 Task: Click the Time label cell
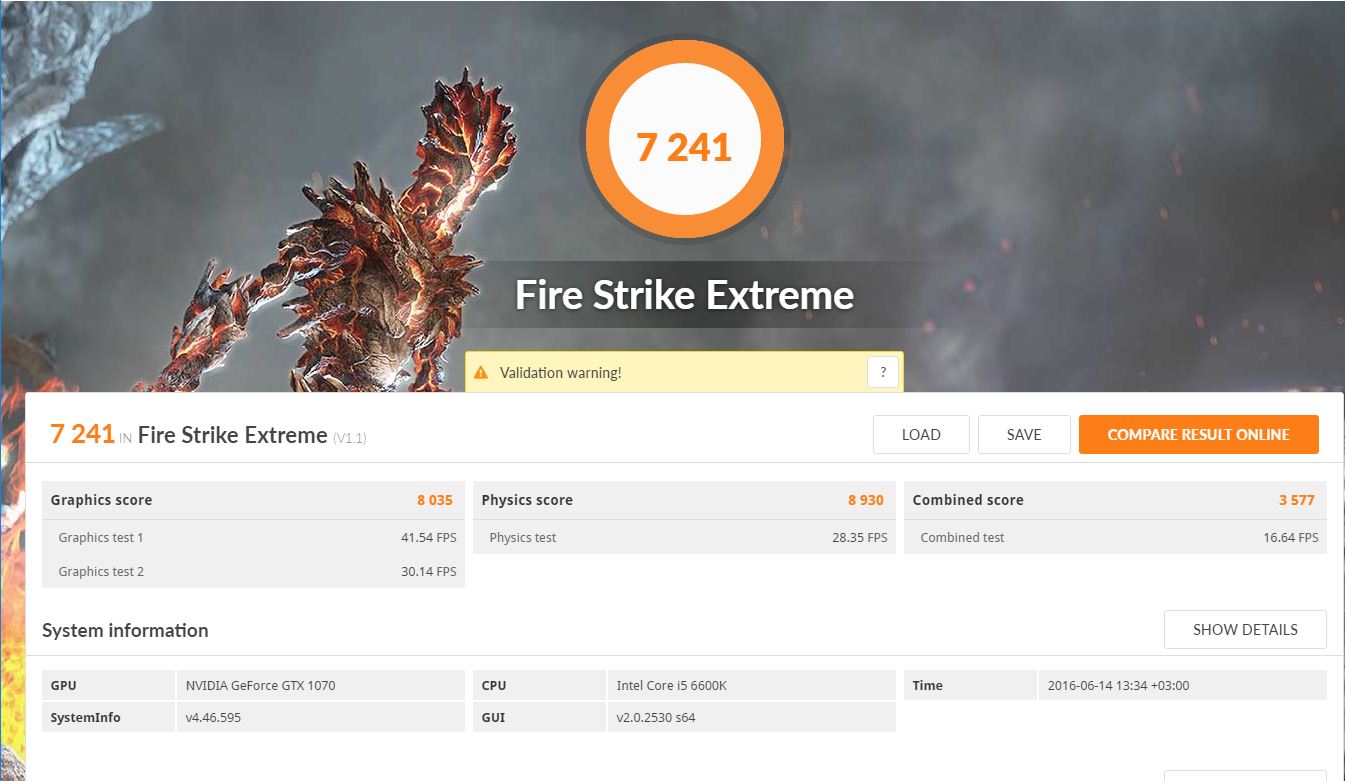971,685
